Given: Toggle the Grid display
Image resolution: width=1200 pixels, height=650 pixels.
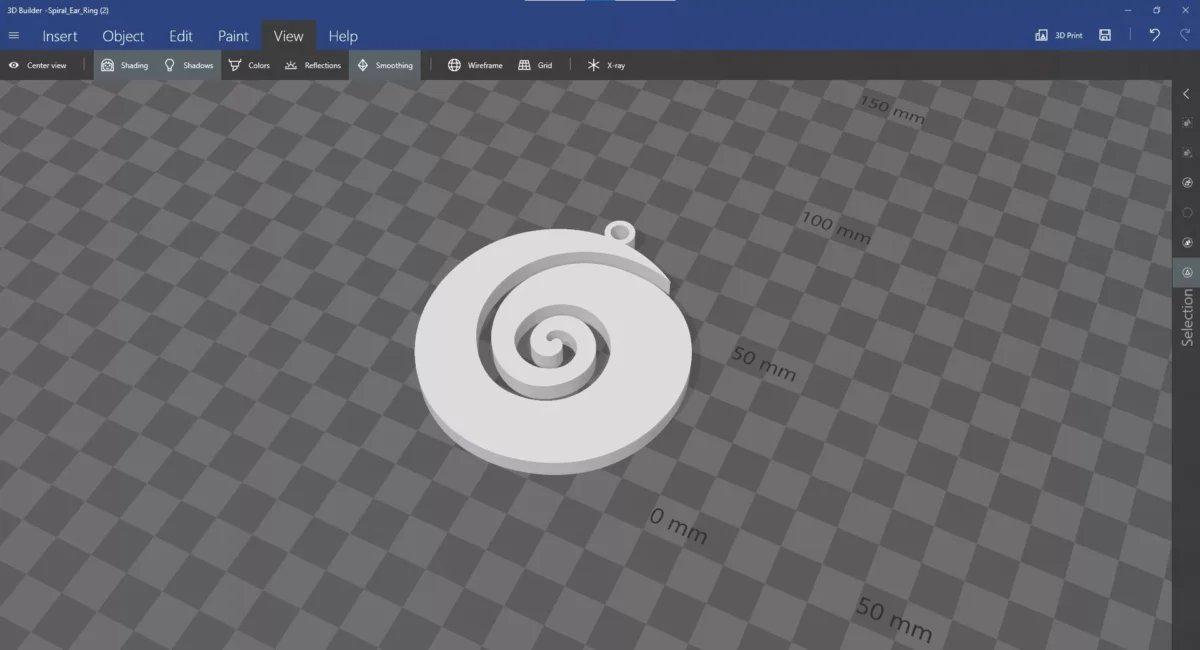Looking at the screenshot, I should click(x=536, y=65).
